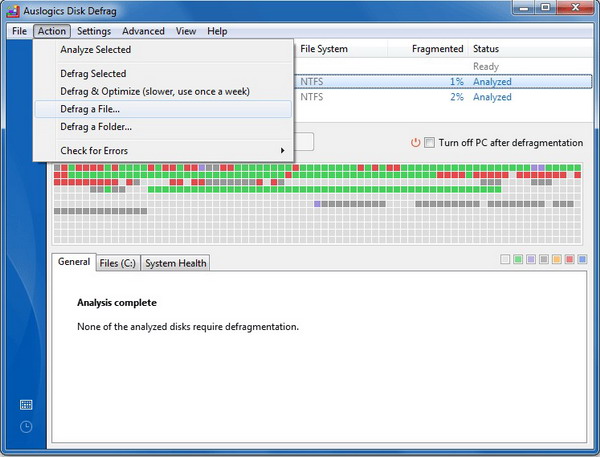The image size is (600, 457).
Task: Click the orange legend swatch
Action: pyautogui.click(x=557, y=260)
